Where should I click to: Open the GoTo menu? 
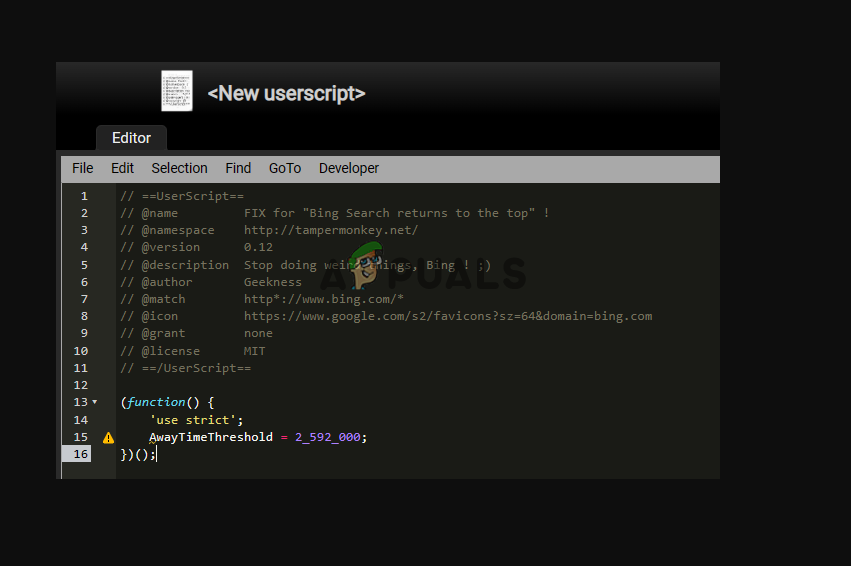[285, 169]
